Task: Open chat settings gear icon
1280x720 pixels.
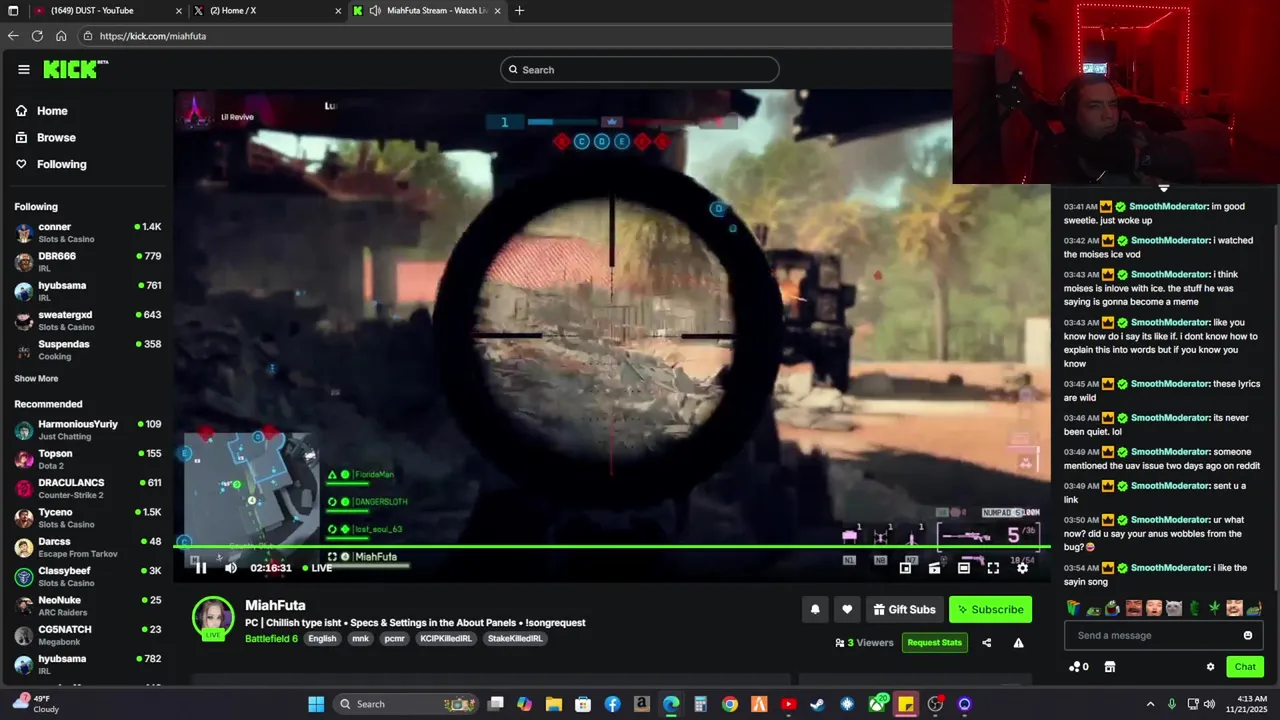Action: [x=1210, y=667]
